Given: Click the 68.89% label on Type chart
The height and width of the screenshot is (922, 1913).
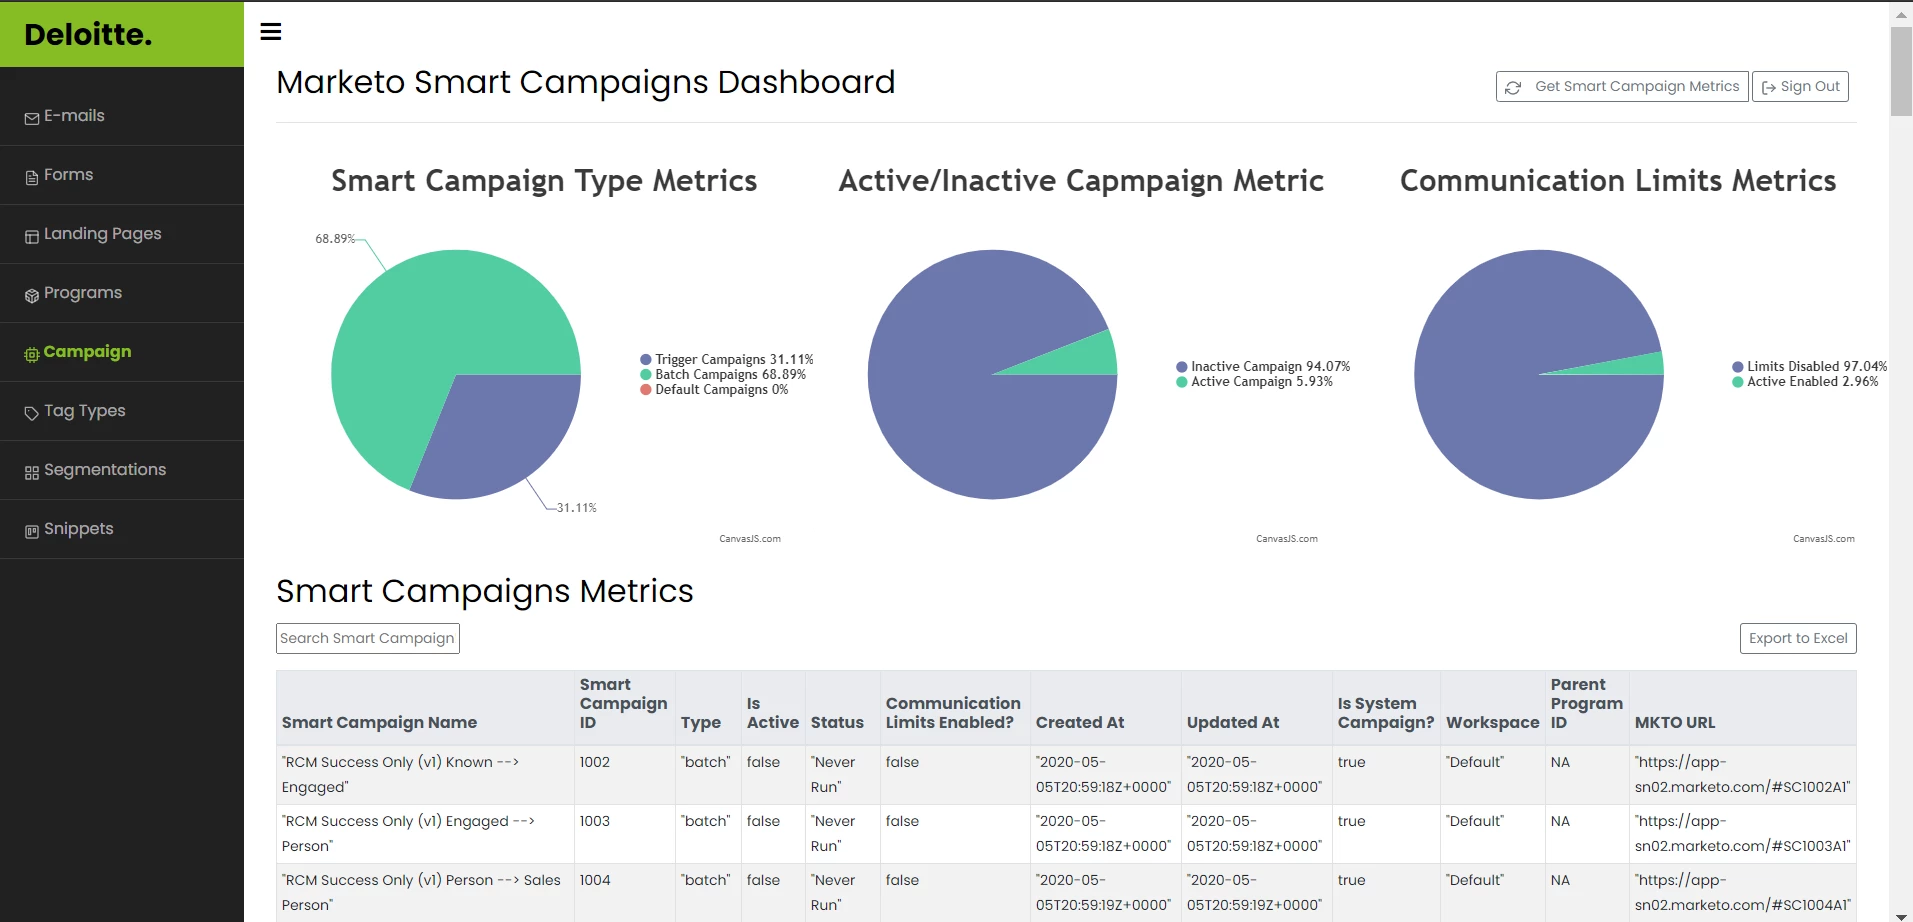Looking at the screenshot, I should [x=335, y=239].
